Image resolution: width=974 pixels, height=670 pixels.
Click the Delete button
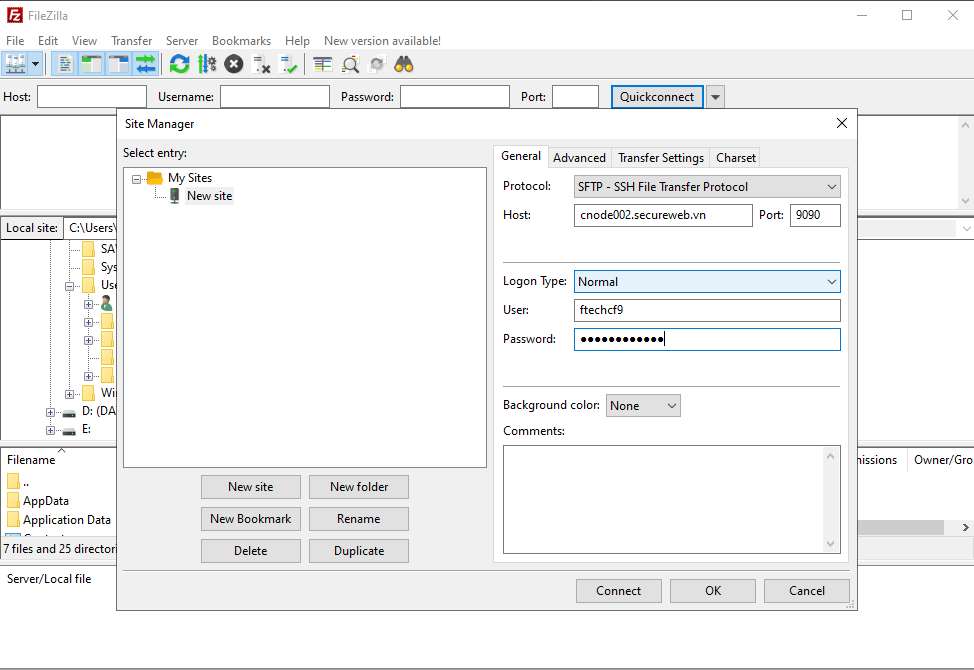pos(251,551)
